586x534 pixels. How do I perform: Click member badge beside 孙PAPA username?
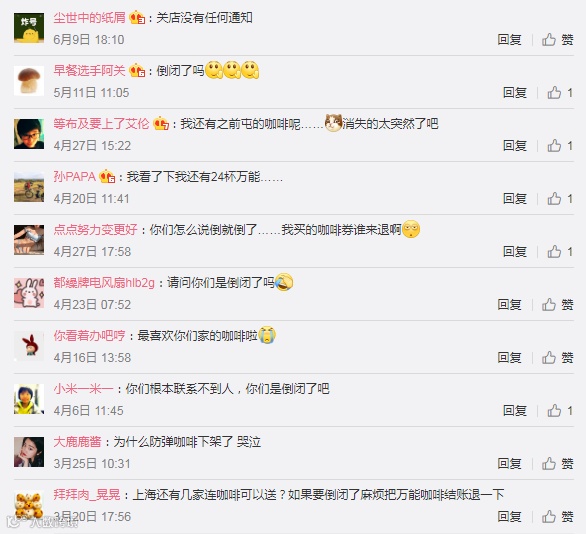tap(107, 176)
